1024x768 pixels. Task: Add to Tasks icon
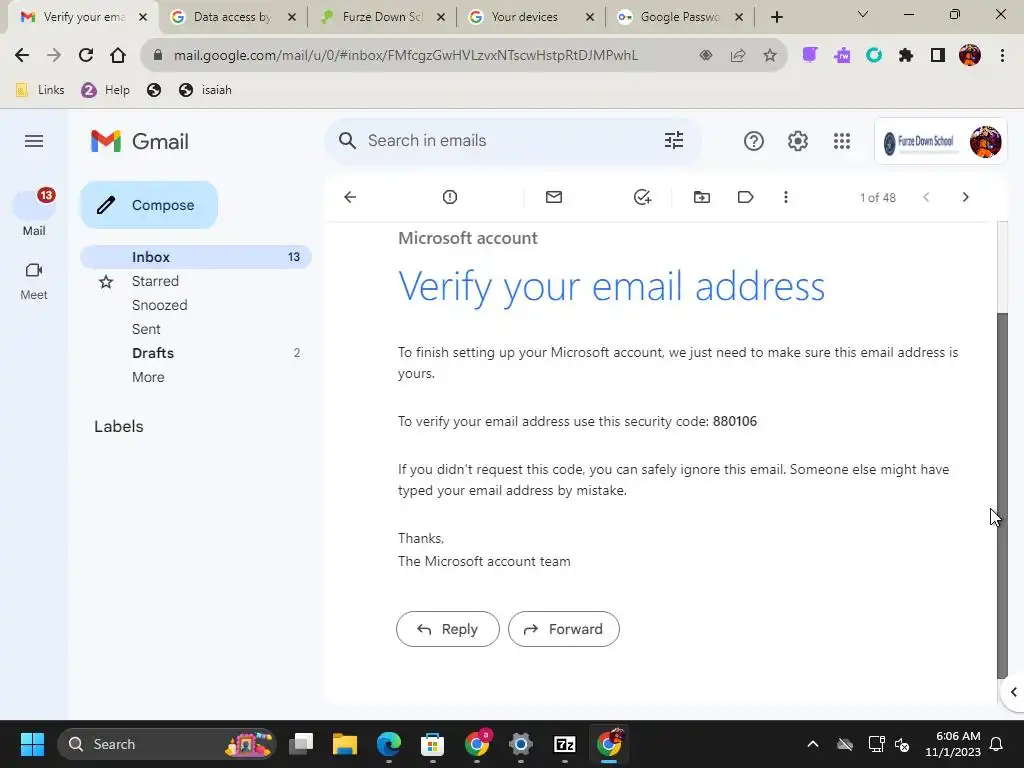[x=643, y=197]
